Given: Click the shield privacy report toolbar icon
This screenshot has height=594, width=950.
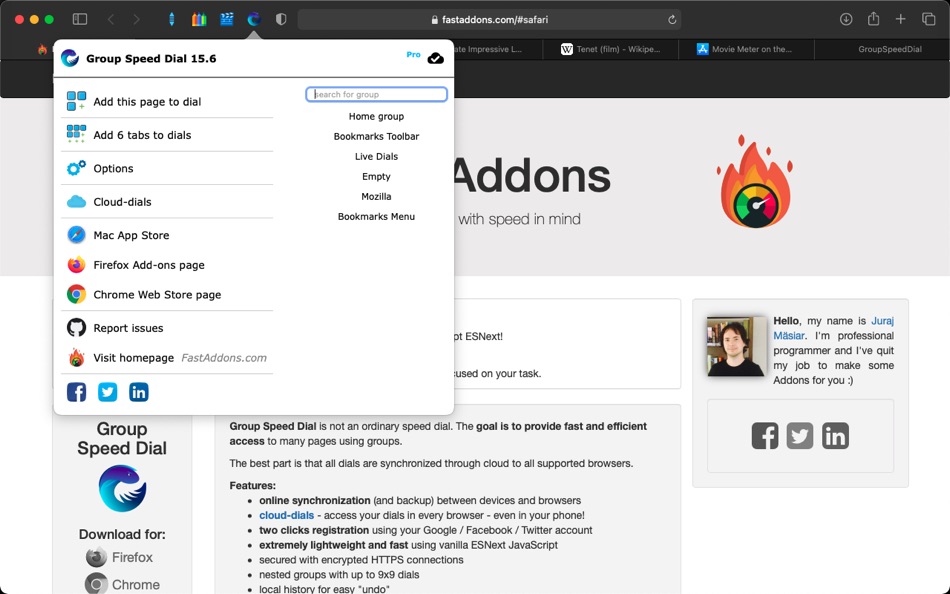Looking at the screenshot, I should click(281, 19).
